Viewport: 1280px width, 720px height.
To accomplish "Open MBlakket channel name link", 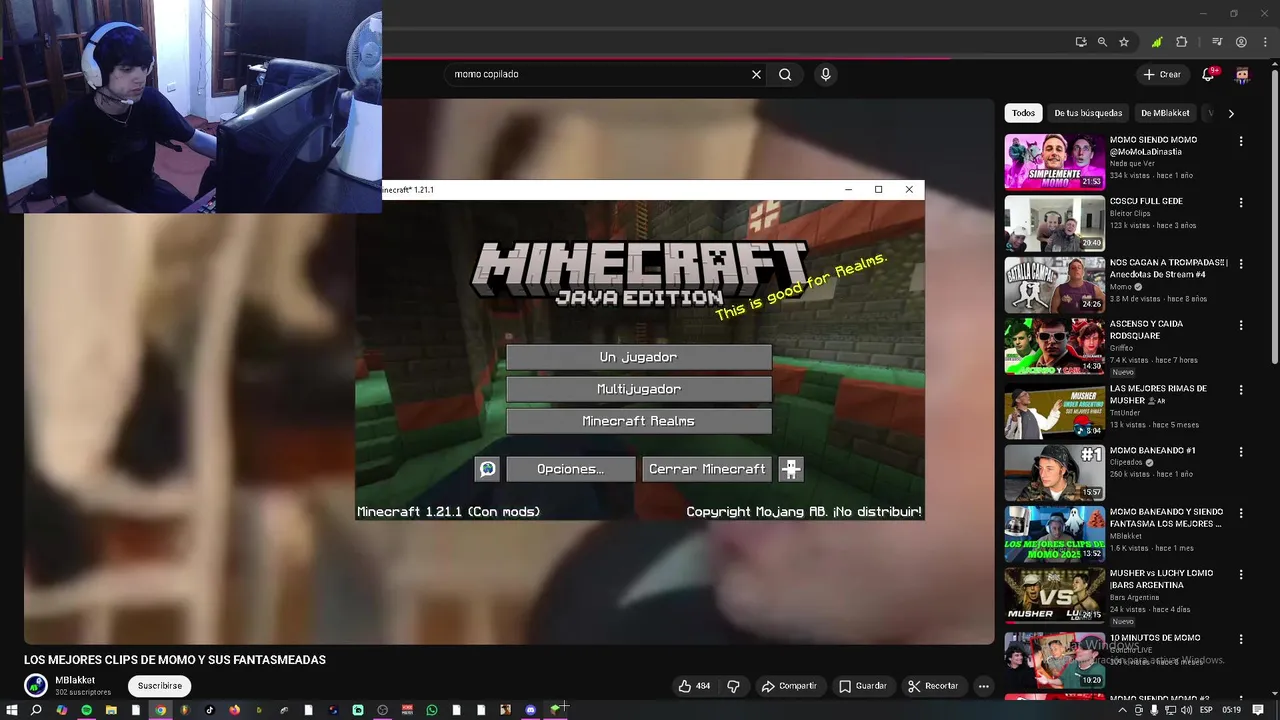I will tap(75, 680).
